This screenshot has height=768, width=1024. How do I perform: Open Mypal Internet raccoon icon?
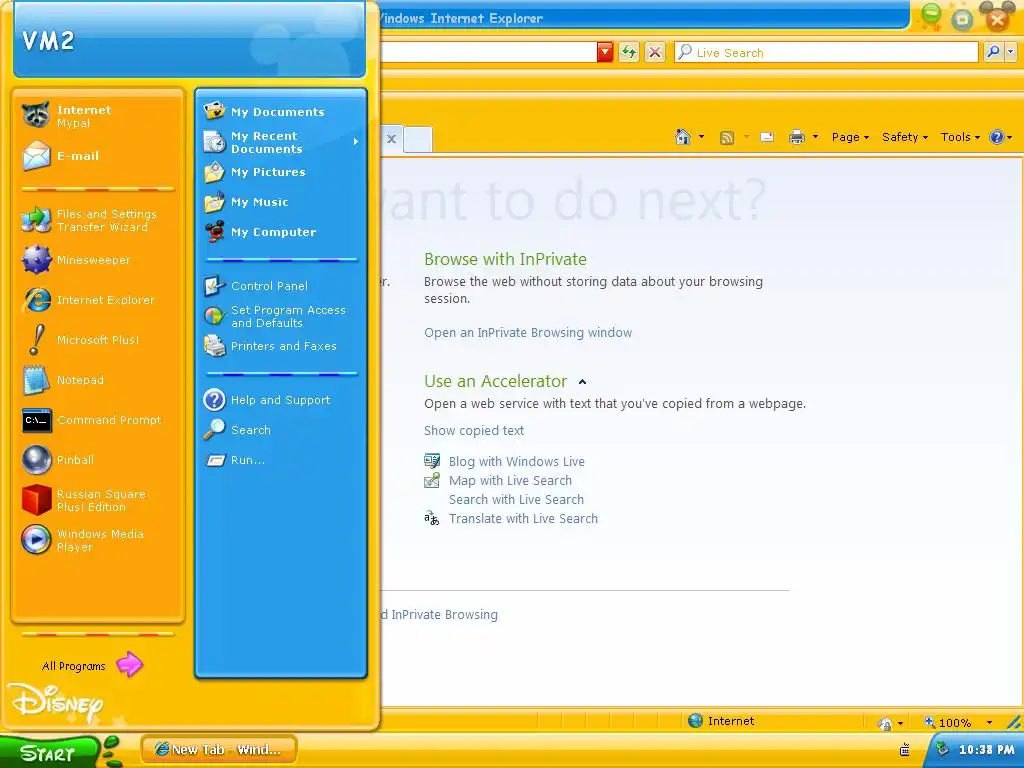click(36, 116)
